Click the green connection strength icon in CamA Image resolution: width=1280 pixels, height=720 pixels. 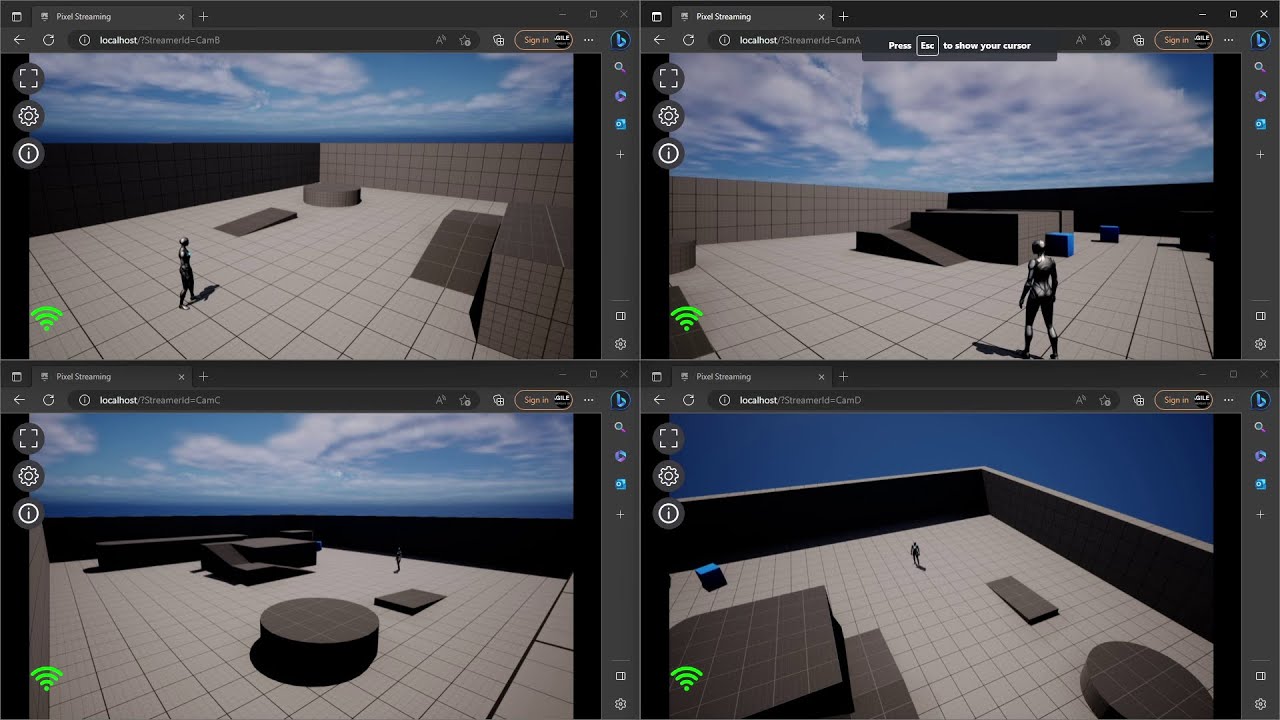[686, 318]
